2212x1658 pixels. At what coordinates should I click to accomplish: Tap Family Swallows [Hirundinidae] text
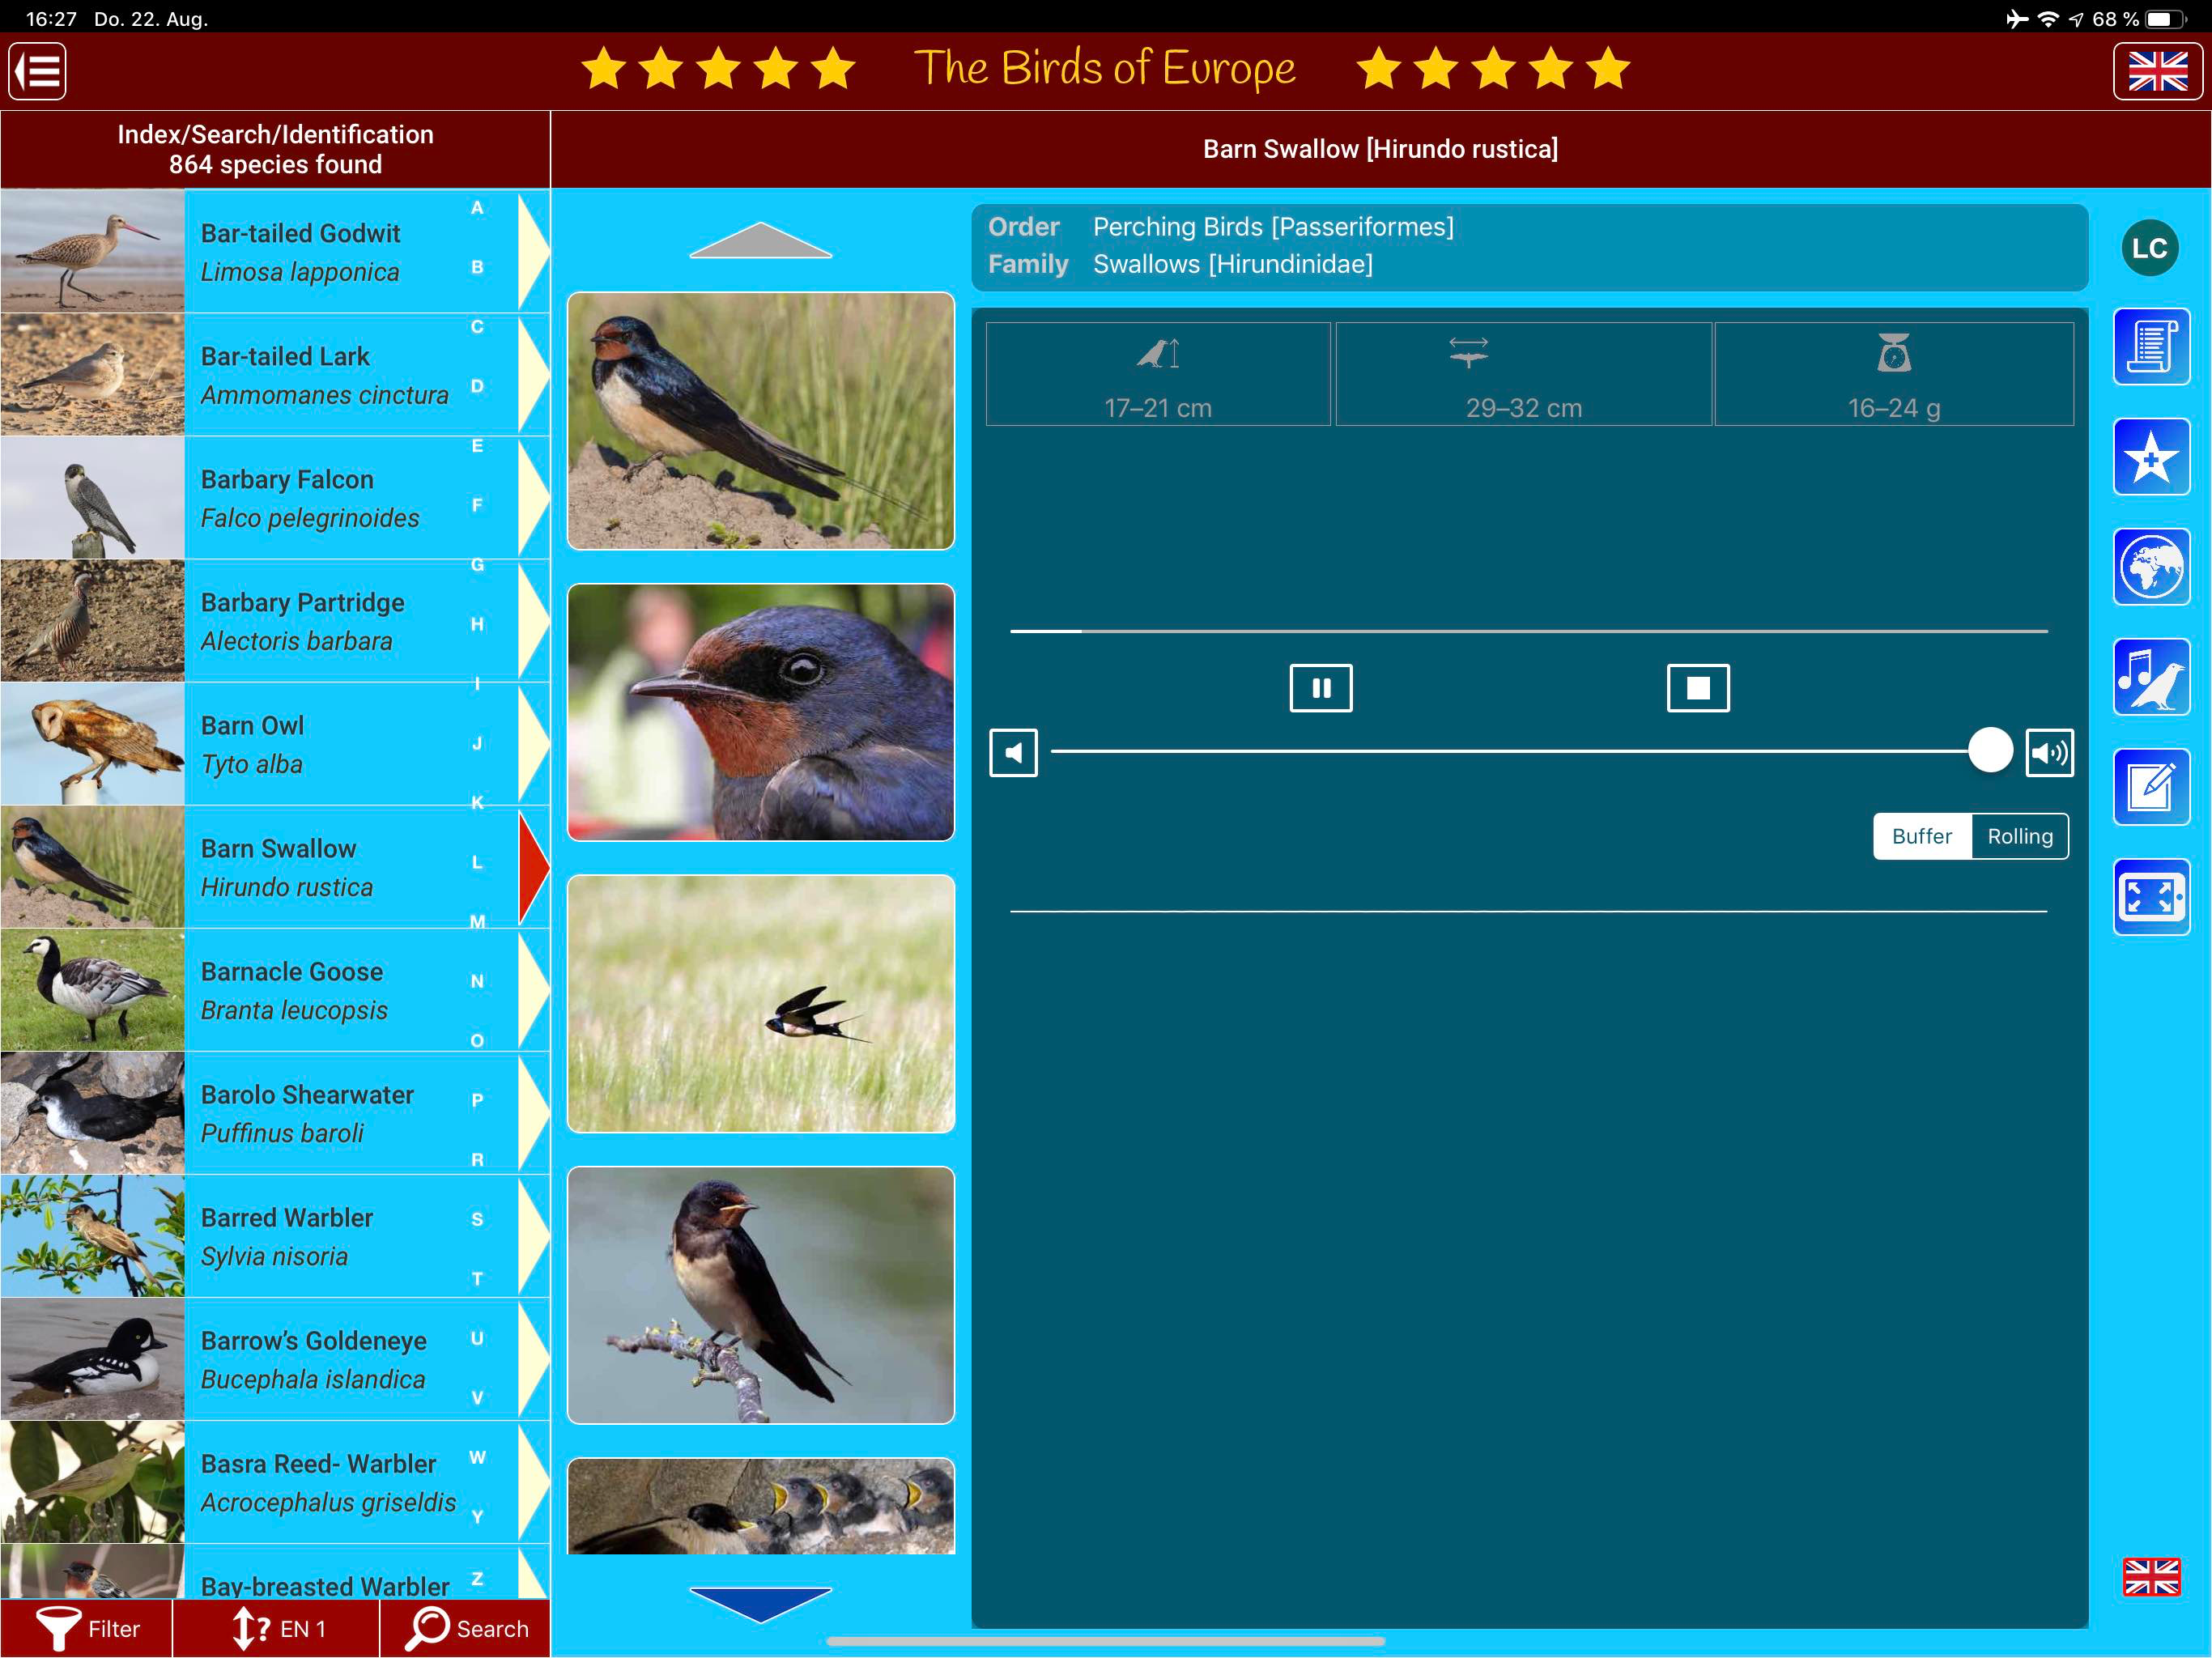(1180, 264)
